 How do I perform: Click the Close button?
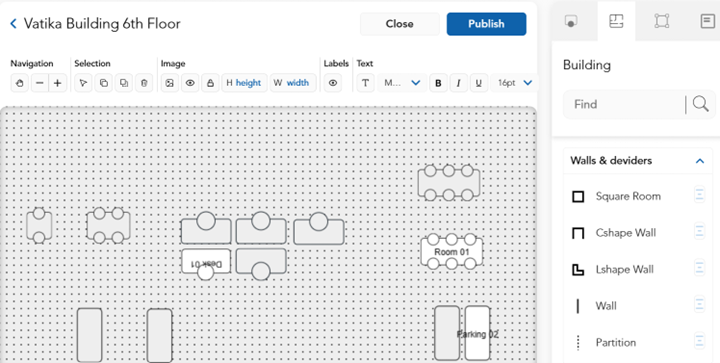399,24
